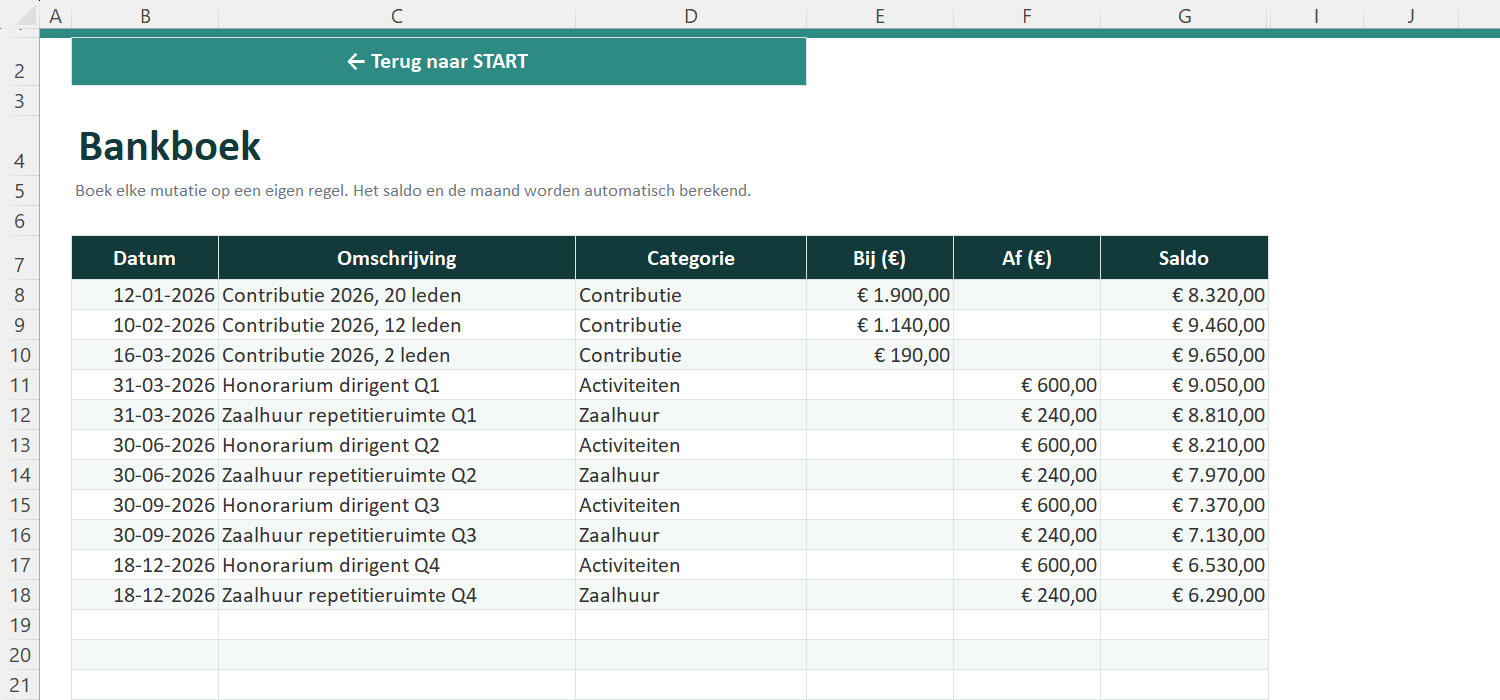
Task: Select amount cell € 1.140,00
Action: tap(880, 325)
